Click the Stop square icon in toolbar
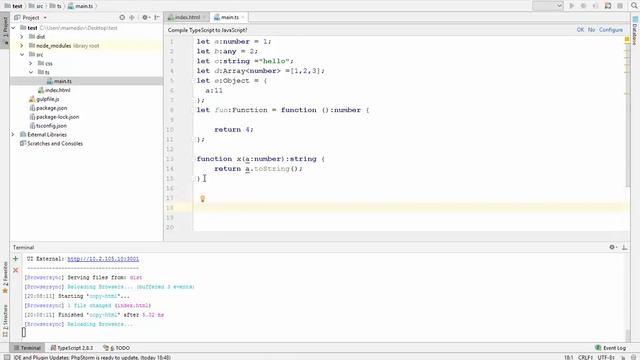This screenshot has height=360, width=640. [620, 6]
